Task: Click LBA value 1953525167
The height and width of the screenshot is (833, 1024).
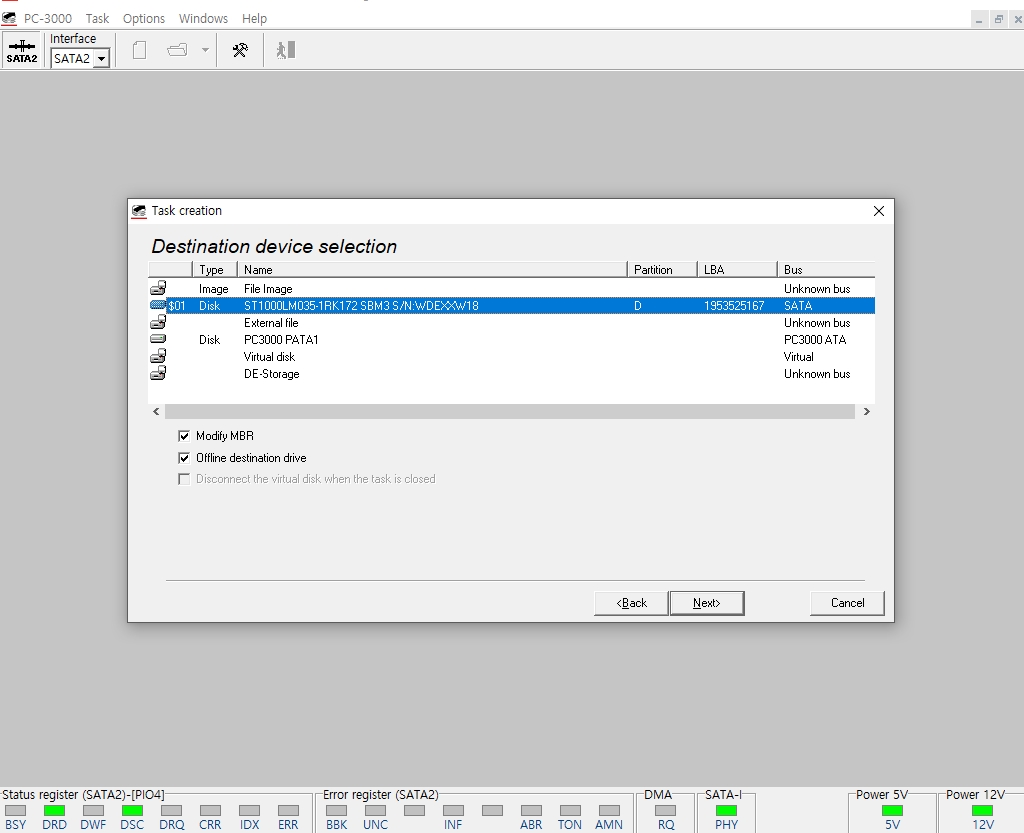Action: 734,306
